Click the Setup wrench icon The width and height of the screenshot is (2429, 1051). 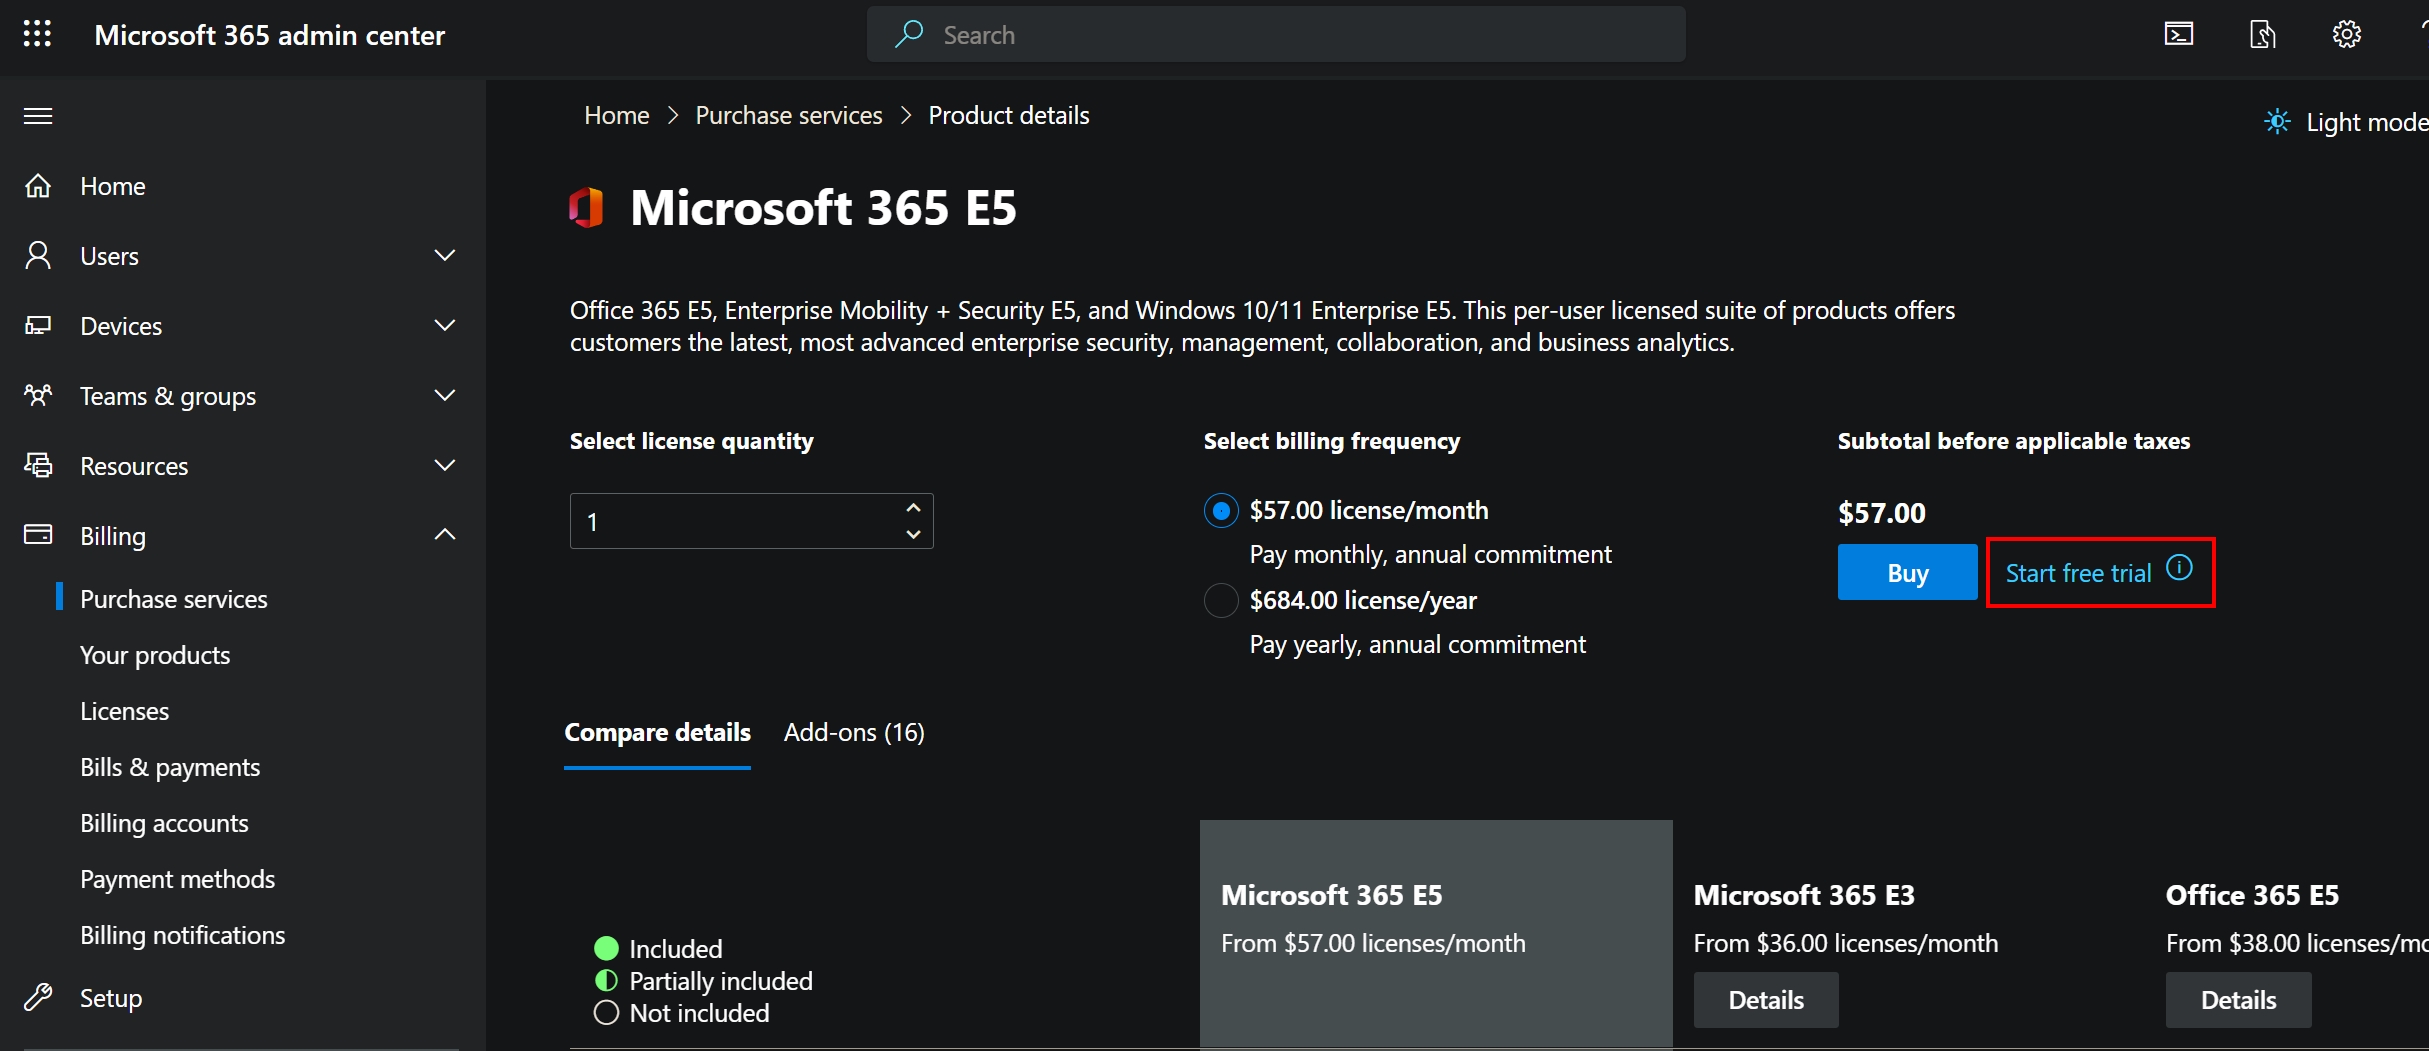click(38, 997)
